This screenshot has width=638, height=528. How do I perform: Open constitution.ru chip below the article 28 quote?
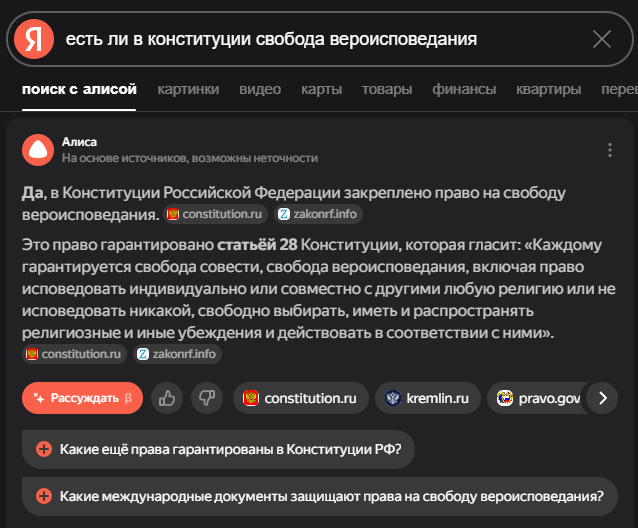[x=74, y=354]
